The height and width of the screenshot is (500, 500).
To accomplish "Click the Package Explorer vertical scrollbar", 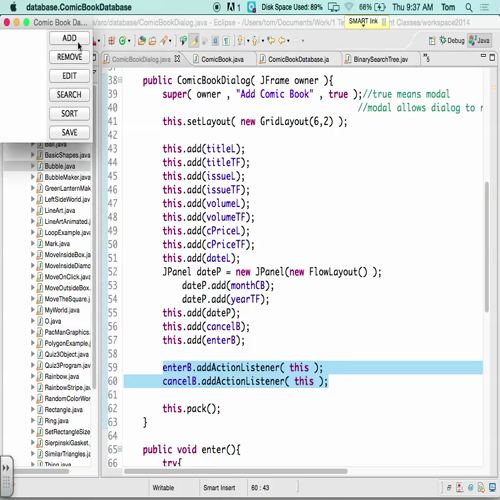I will pyautogui.click(x=94, y=237).
